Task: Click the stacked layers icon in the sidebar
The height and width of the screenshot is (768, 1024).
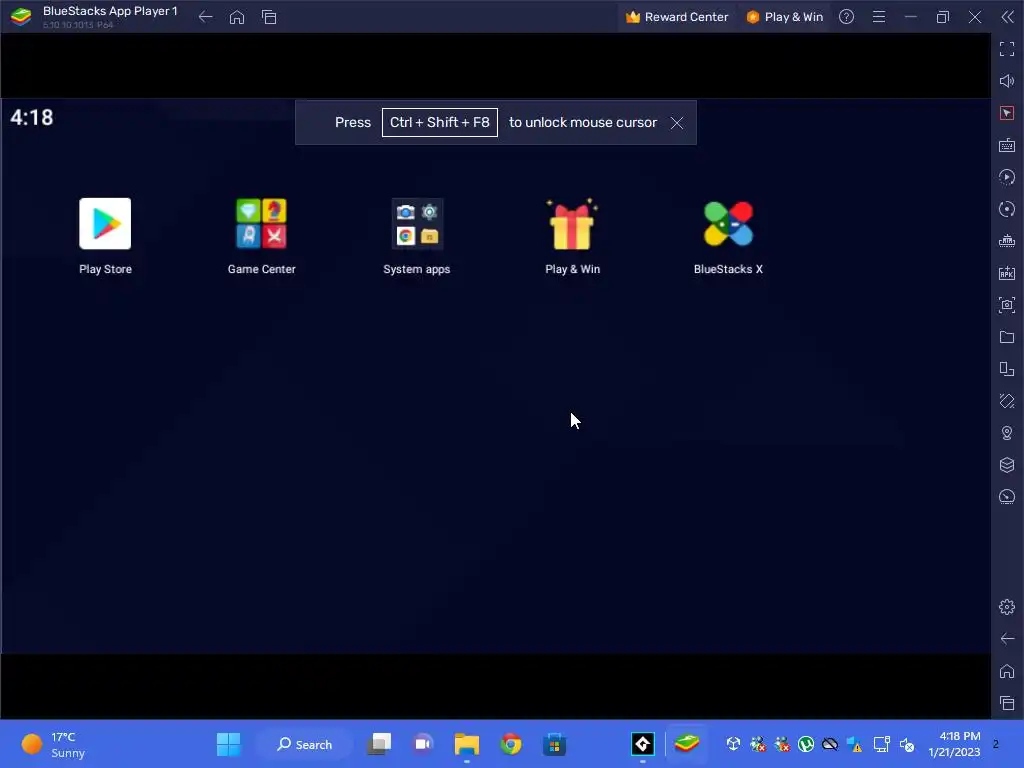Action: click(x=1007, y=465)
